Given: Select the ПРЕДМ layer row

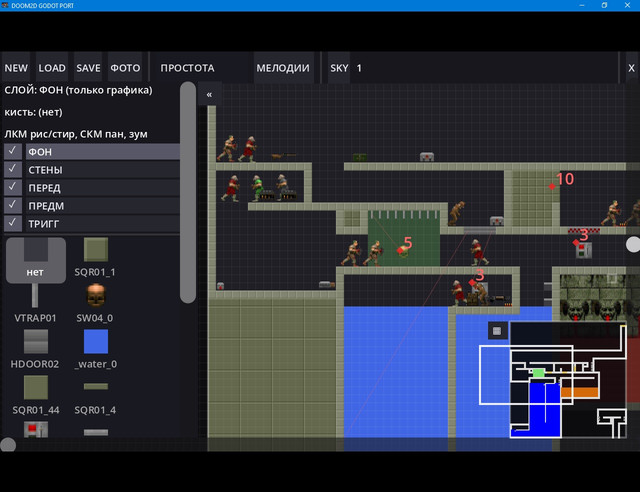Looking at the screenshot, I should pyautogui.click(x=102, y=205).
